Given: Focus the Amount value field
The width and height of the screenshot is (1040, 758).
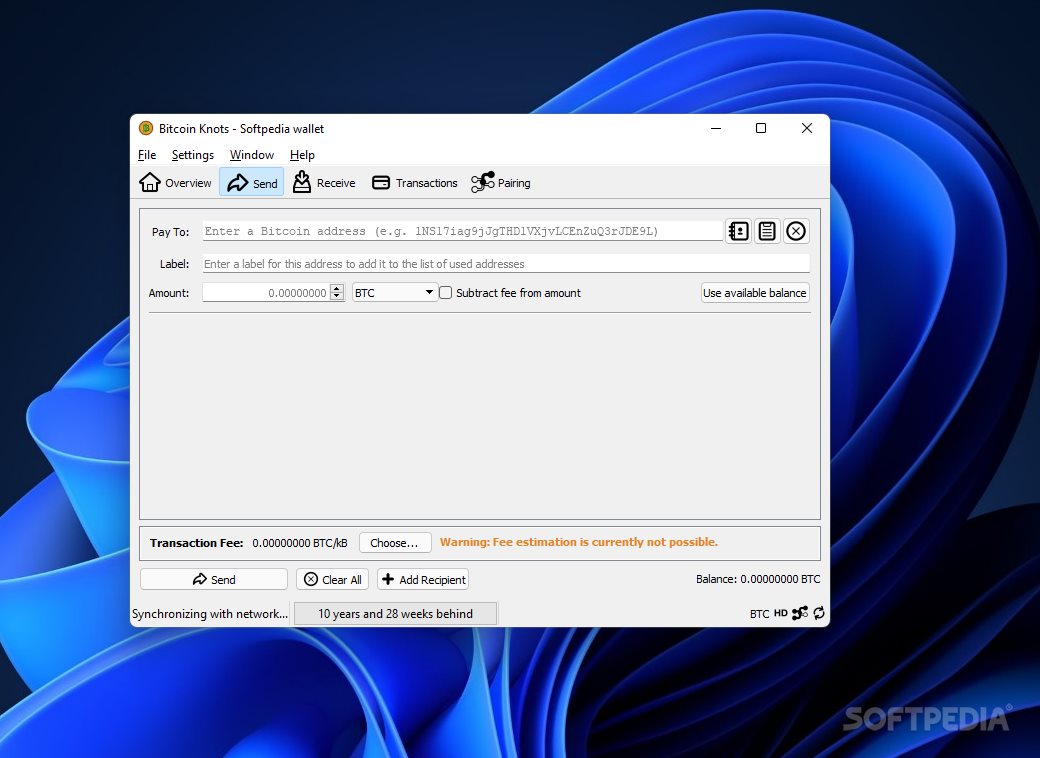Looking at the screenshot, I should tap(266, 292).
